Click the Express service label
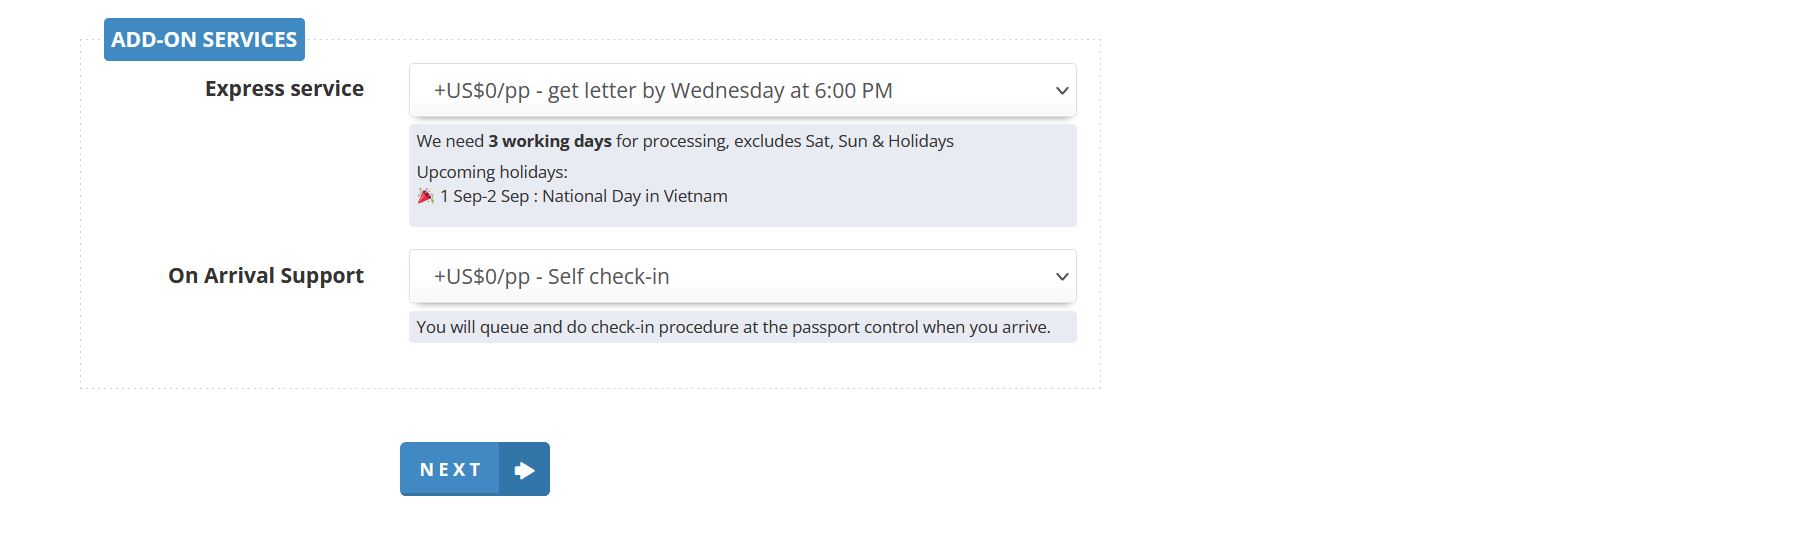1798x548 pixels. pos(284,89)
